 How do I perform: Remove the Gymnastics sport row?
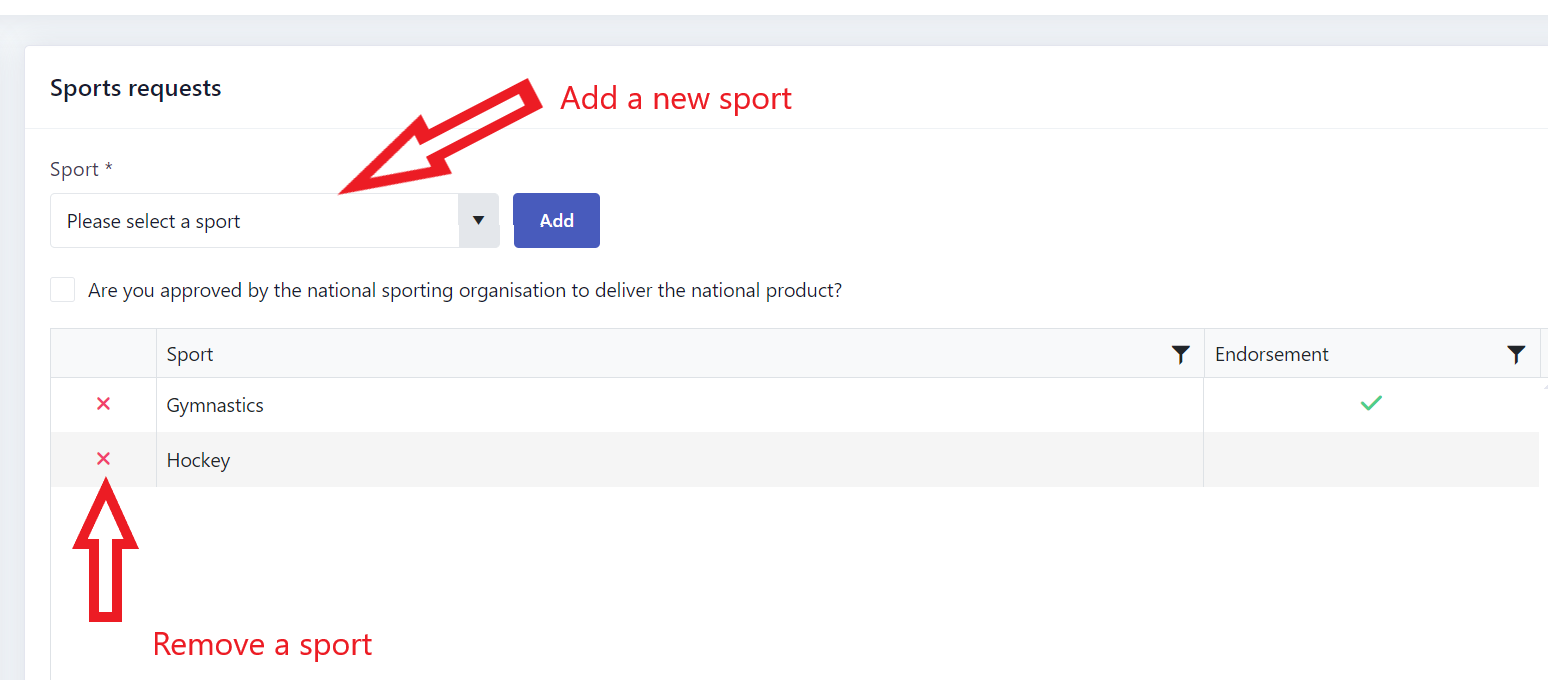pyautogui.click(x=103, y=404)
